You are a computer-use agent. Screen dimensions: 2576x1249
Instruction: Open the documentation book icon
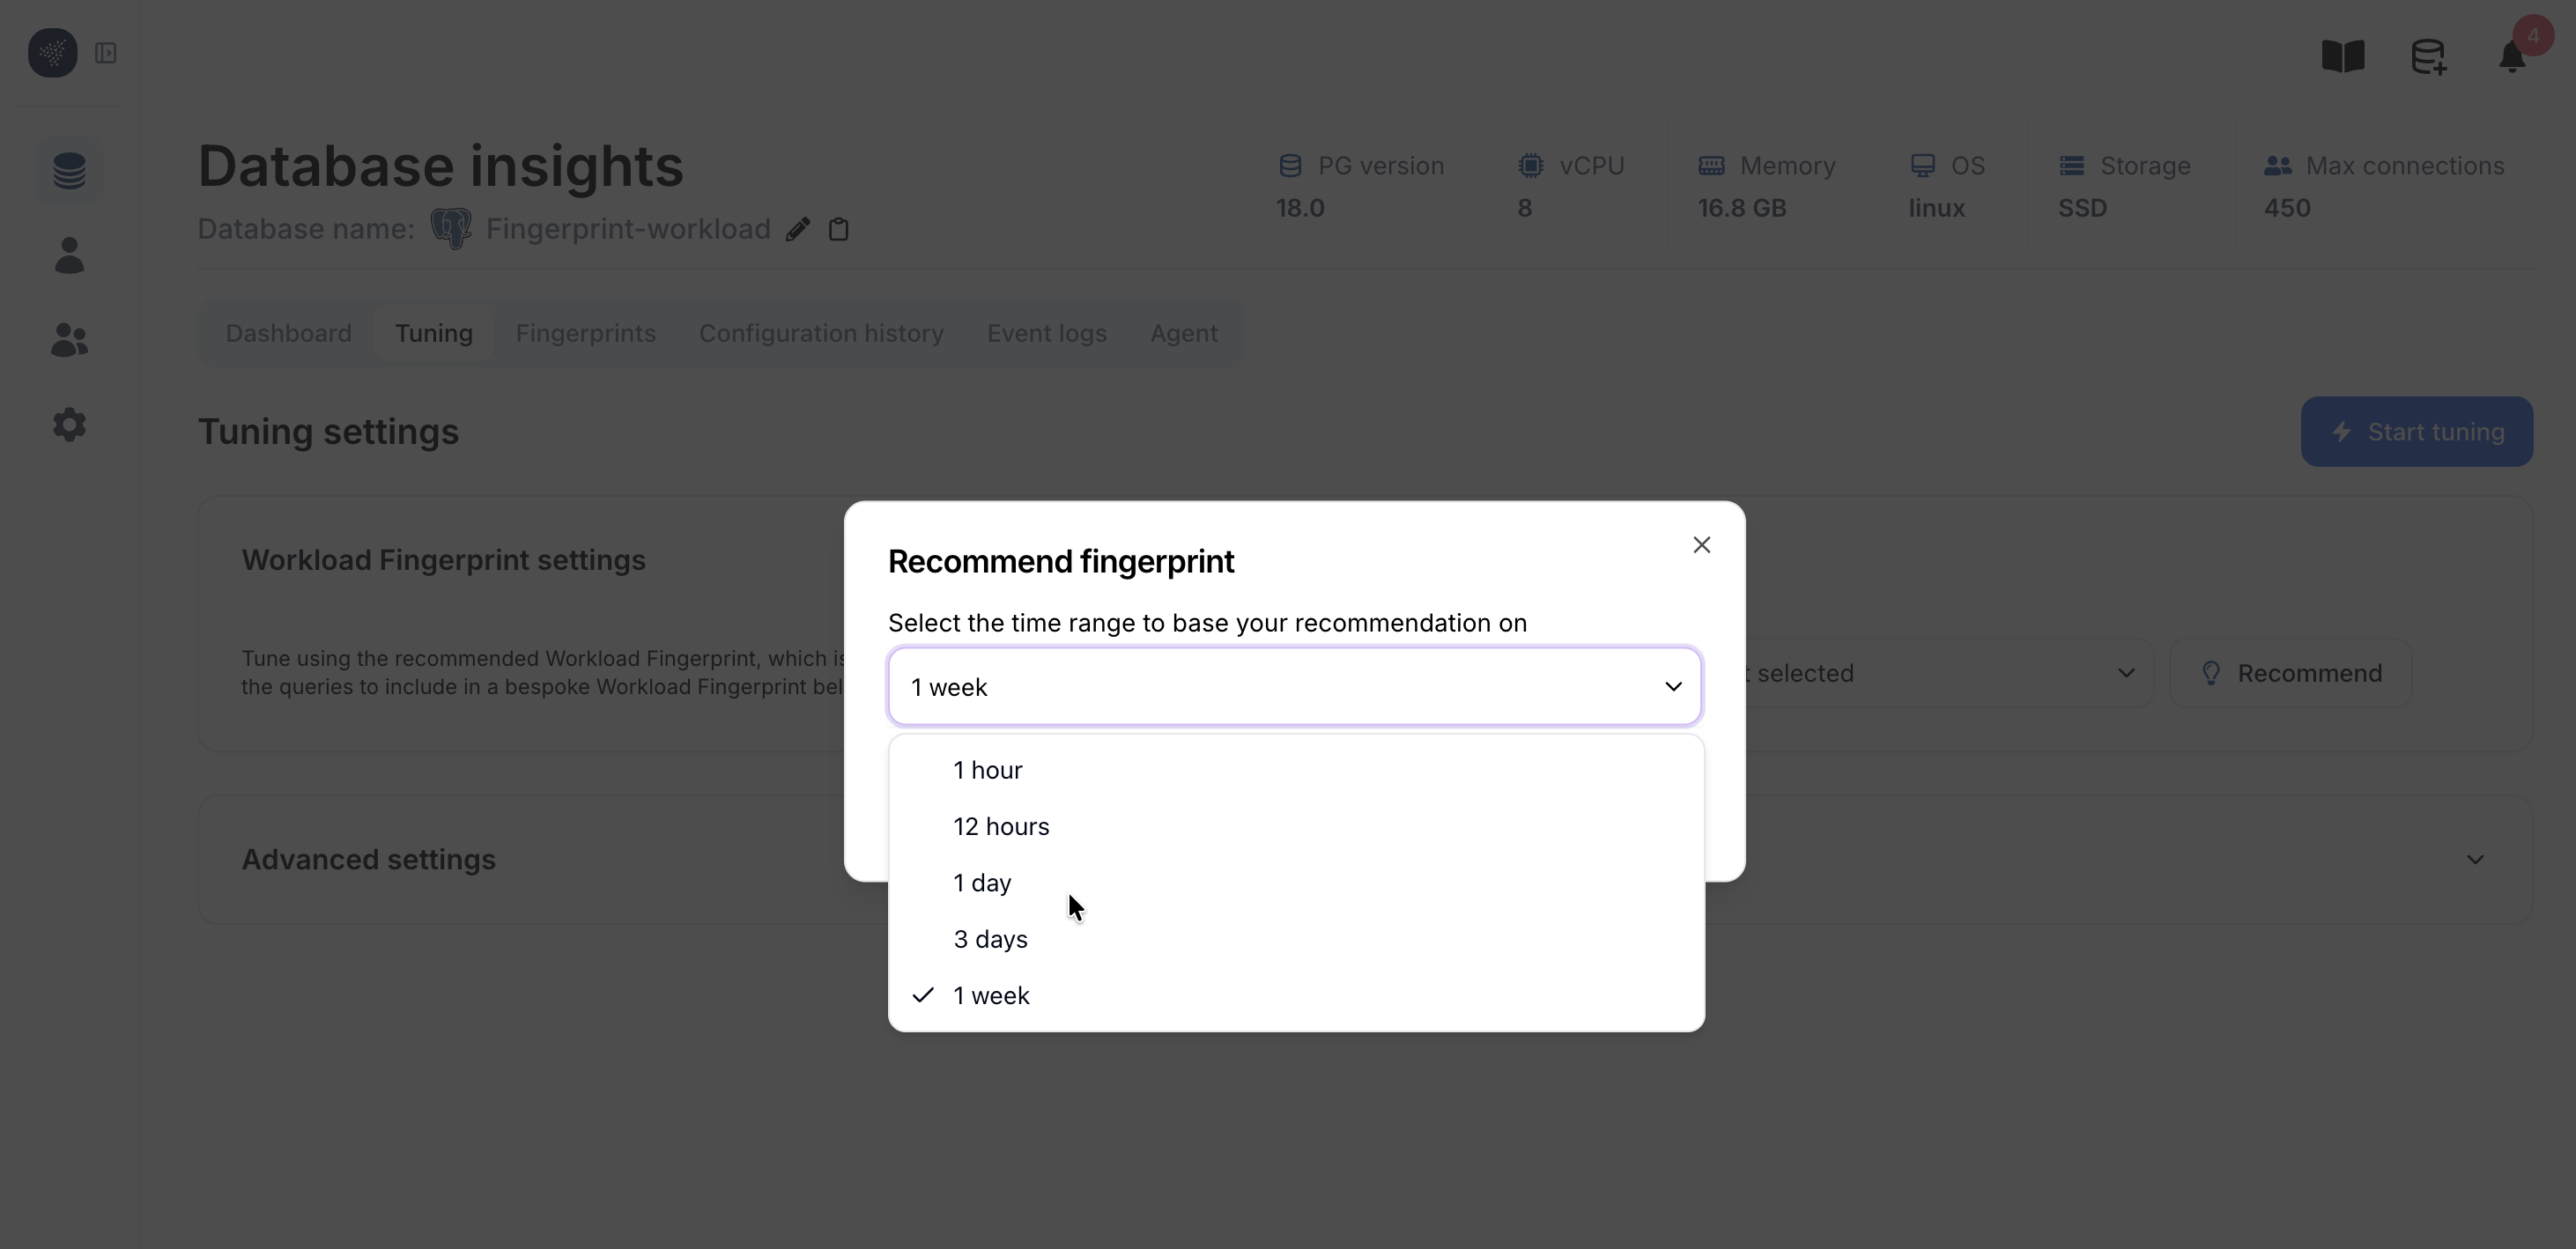click(2342, 56)
